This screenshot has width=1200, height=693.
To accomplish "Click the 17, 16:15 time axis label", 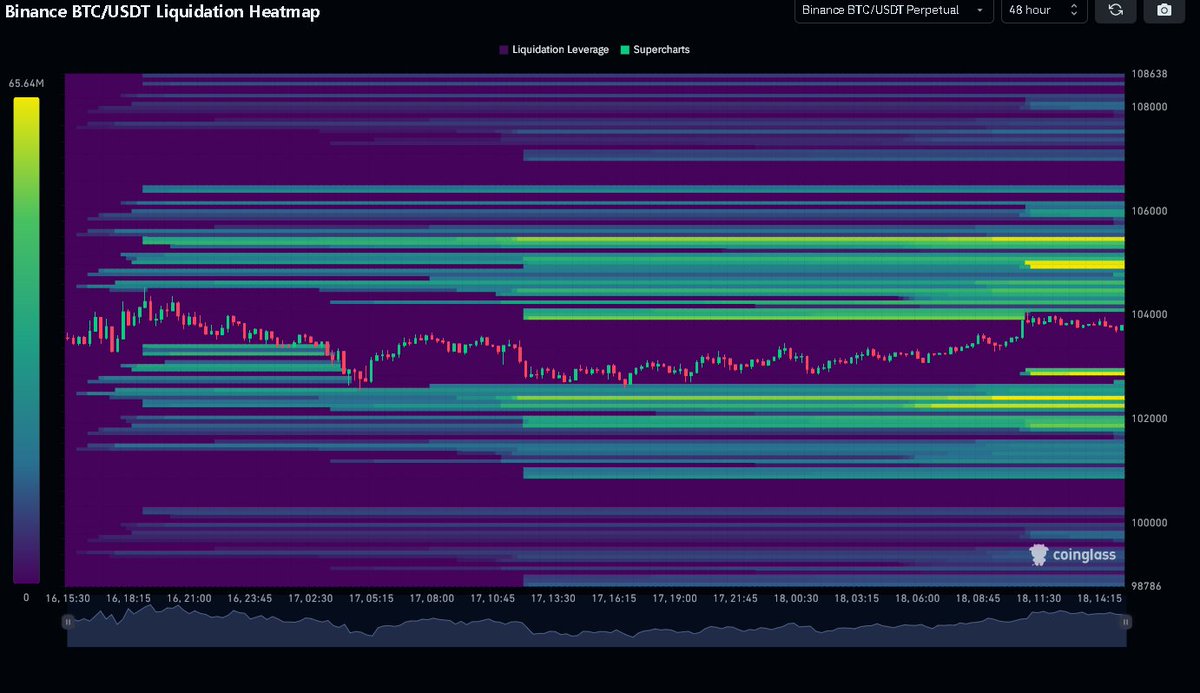I will (x=614, y=598).
